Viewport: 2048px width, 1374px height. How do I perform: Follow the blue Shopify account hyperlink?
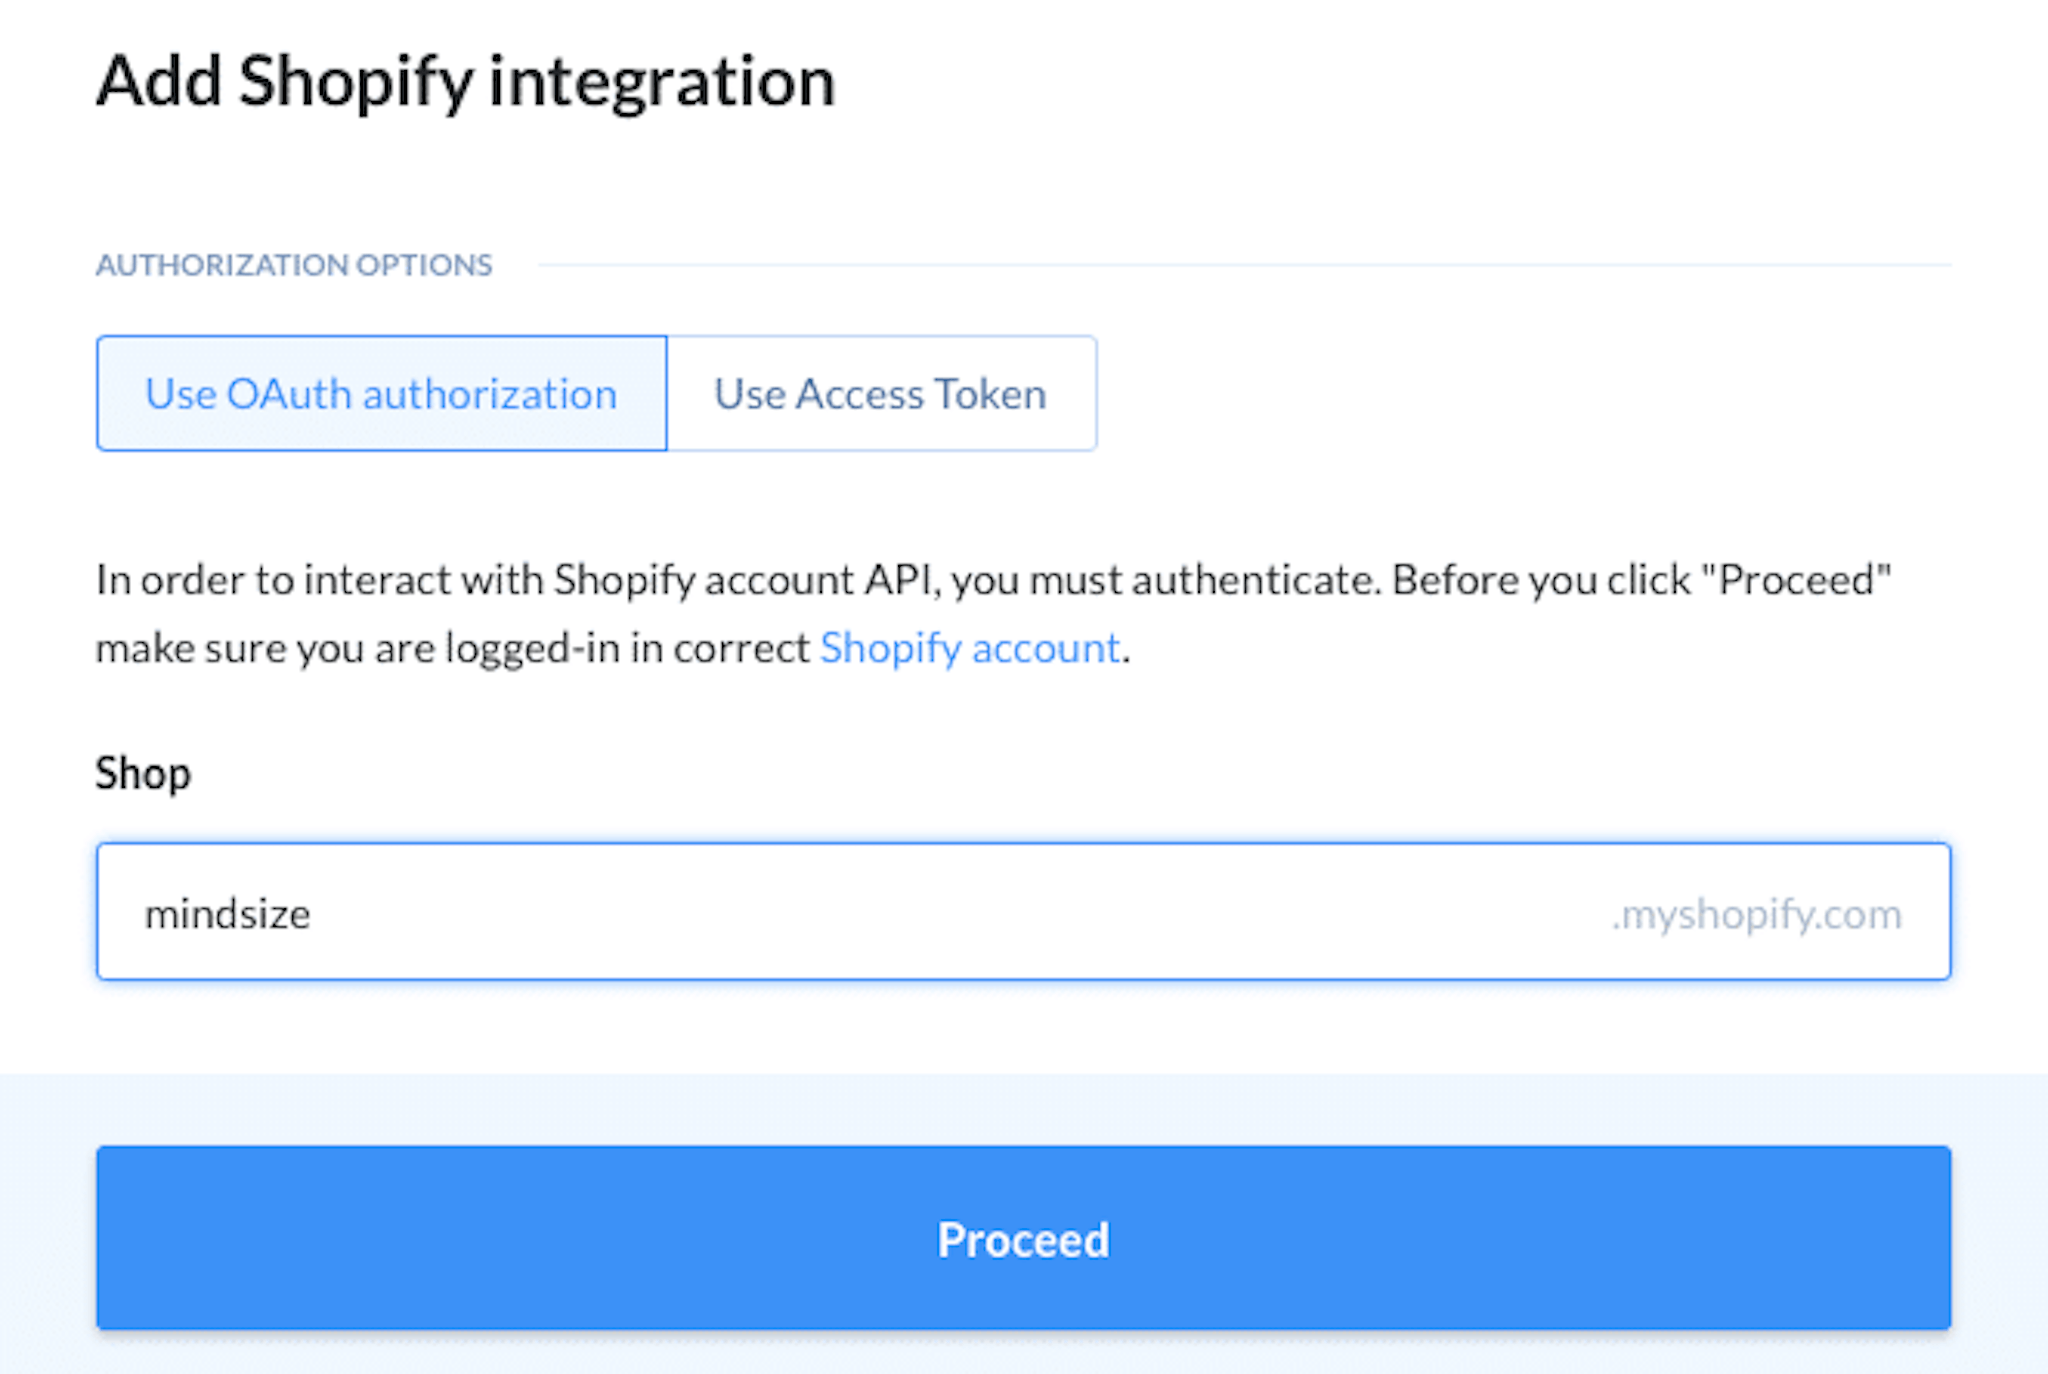pos(969,649)
